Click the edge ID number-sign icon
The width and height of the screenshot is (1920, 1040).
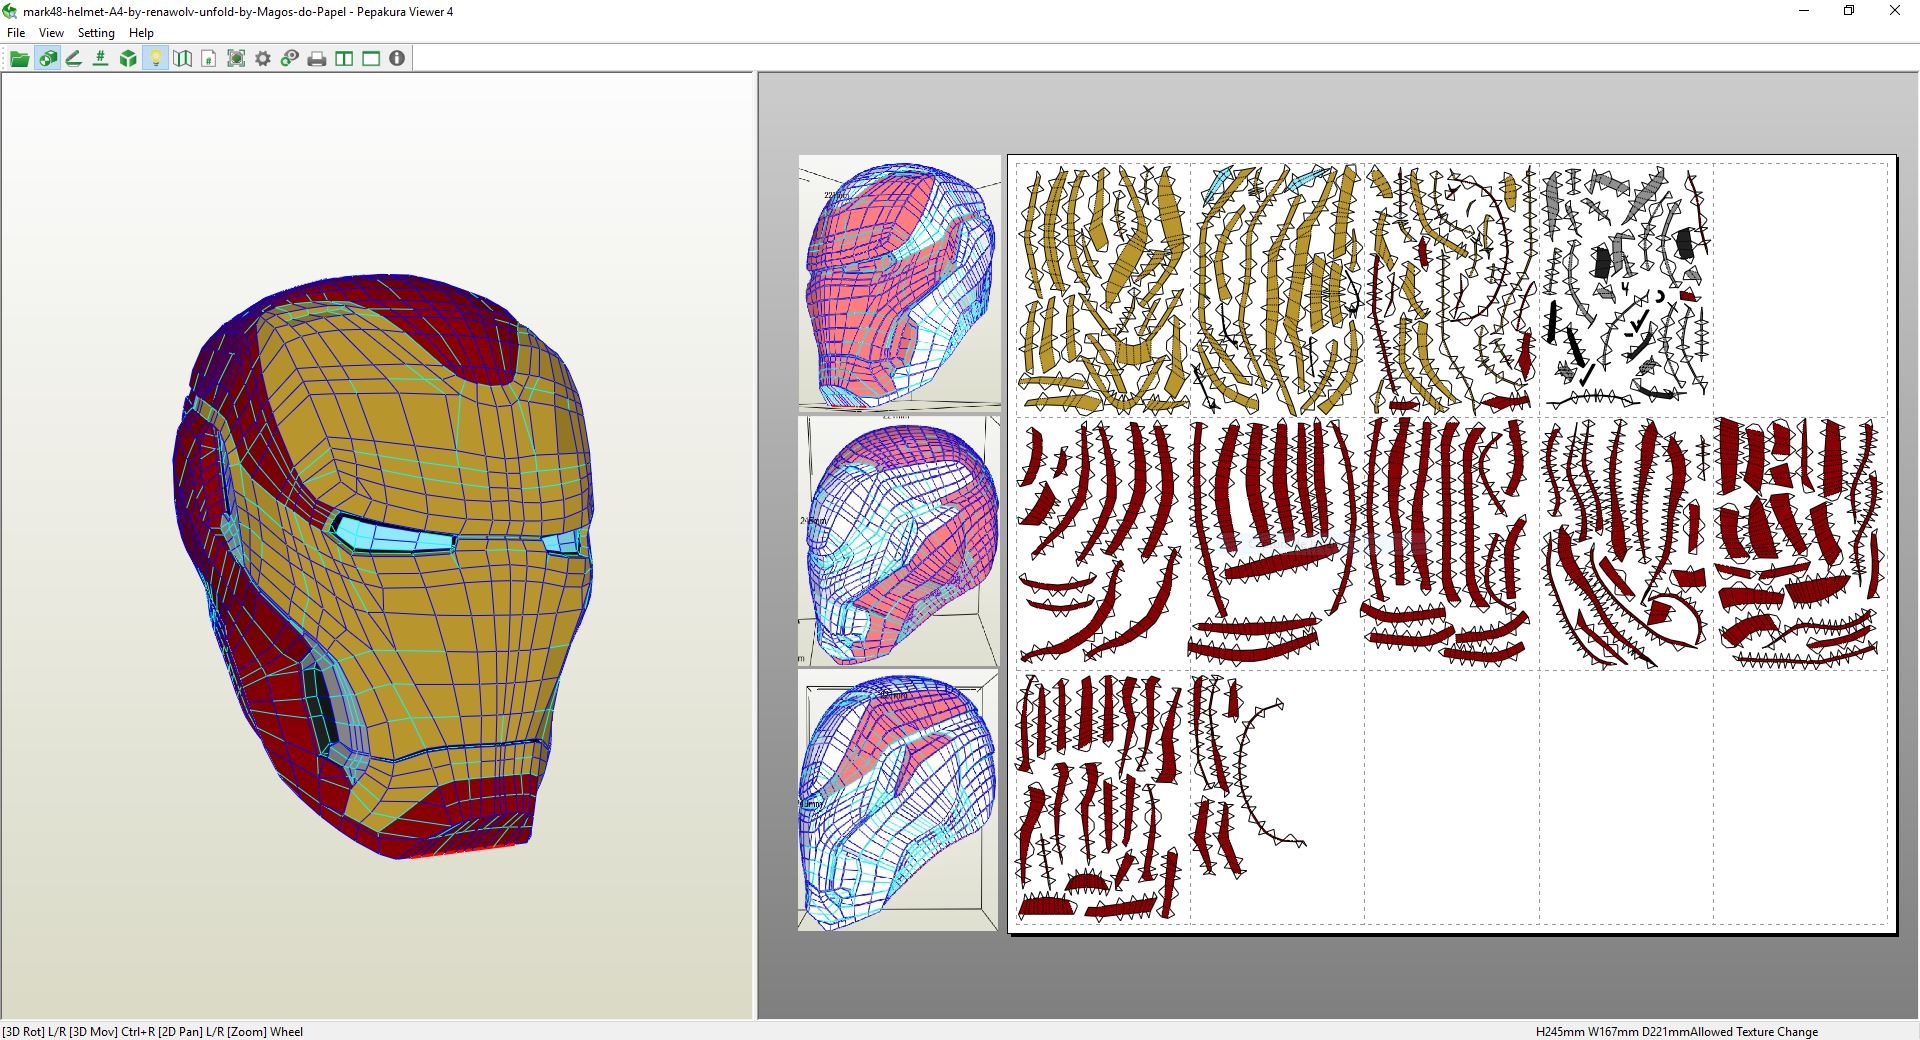point(101,59)
